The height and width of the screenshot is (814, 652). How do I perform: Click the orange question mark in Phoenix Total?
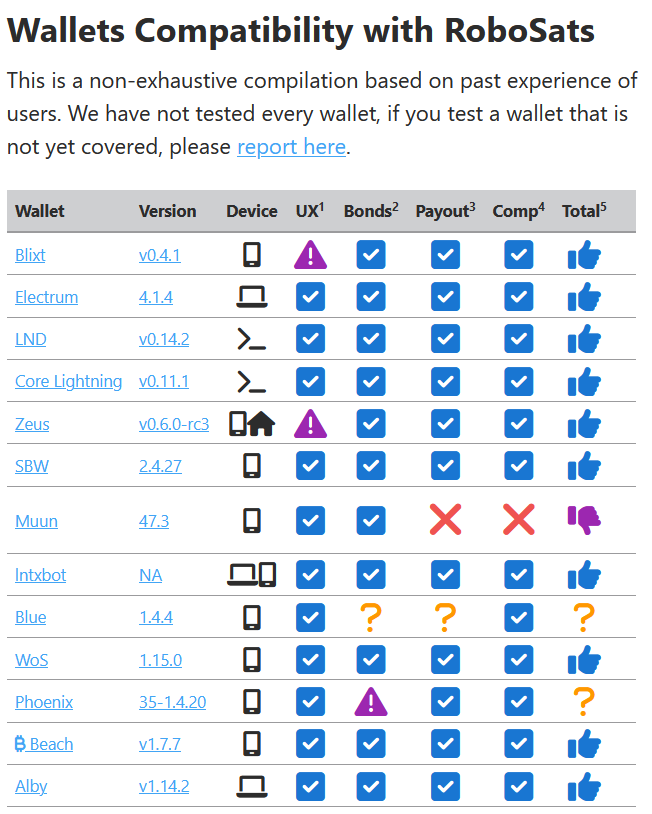(x=584, y=702)
